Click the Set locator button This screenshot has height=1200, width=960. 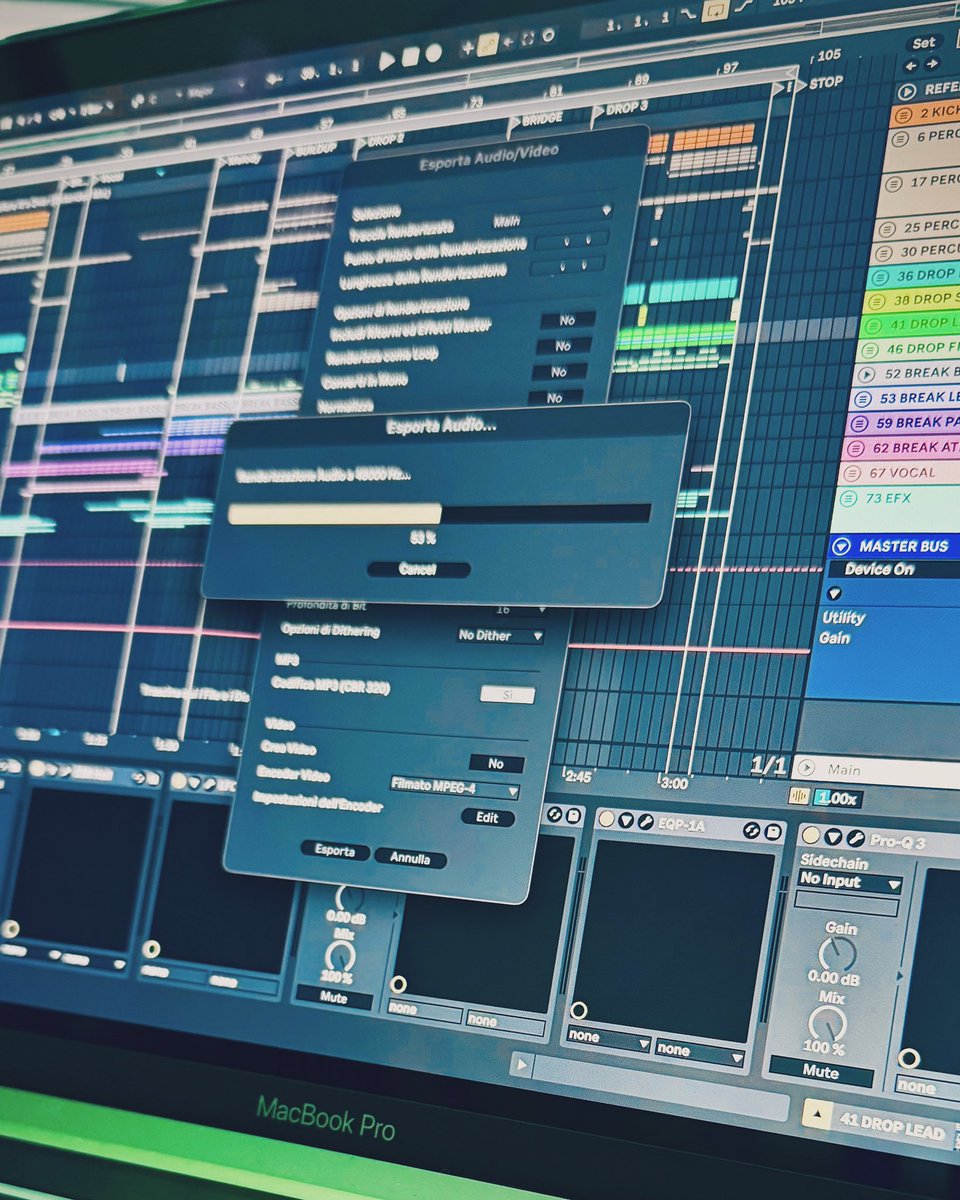(923, 43)
